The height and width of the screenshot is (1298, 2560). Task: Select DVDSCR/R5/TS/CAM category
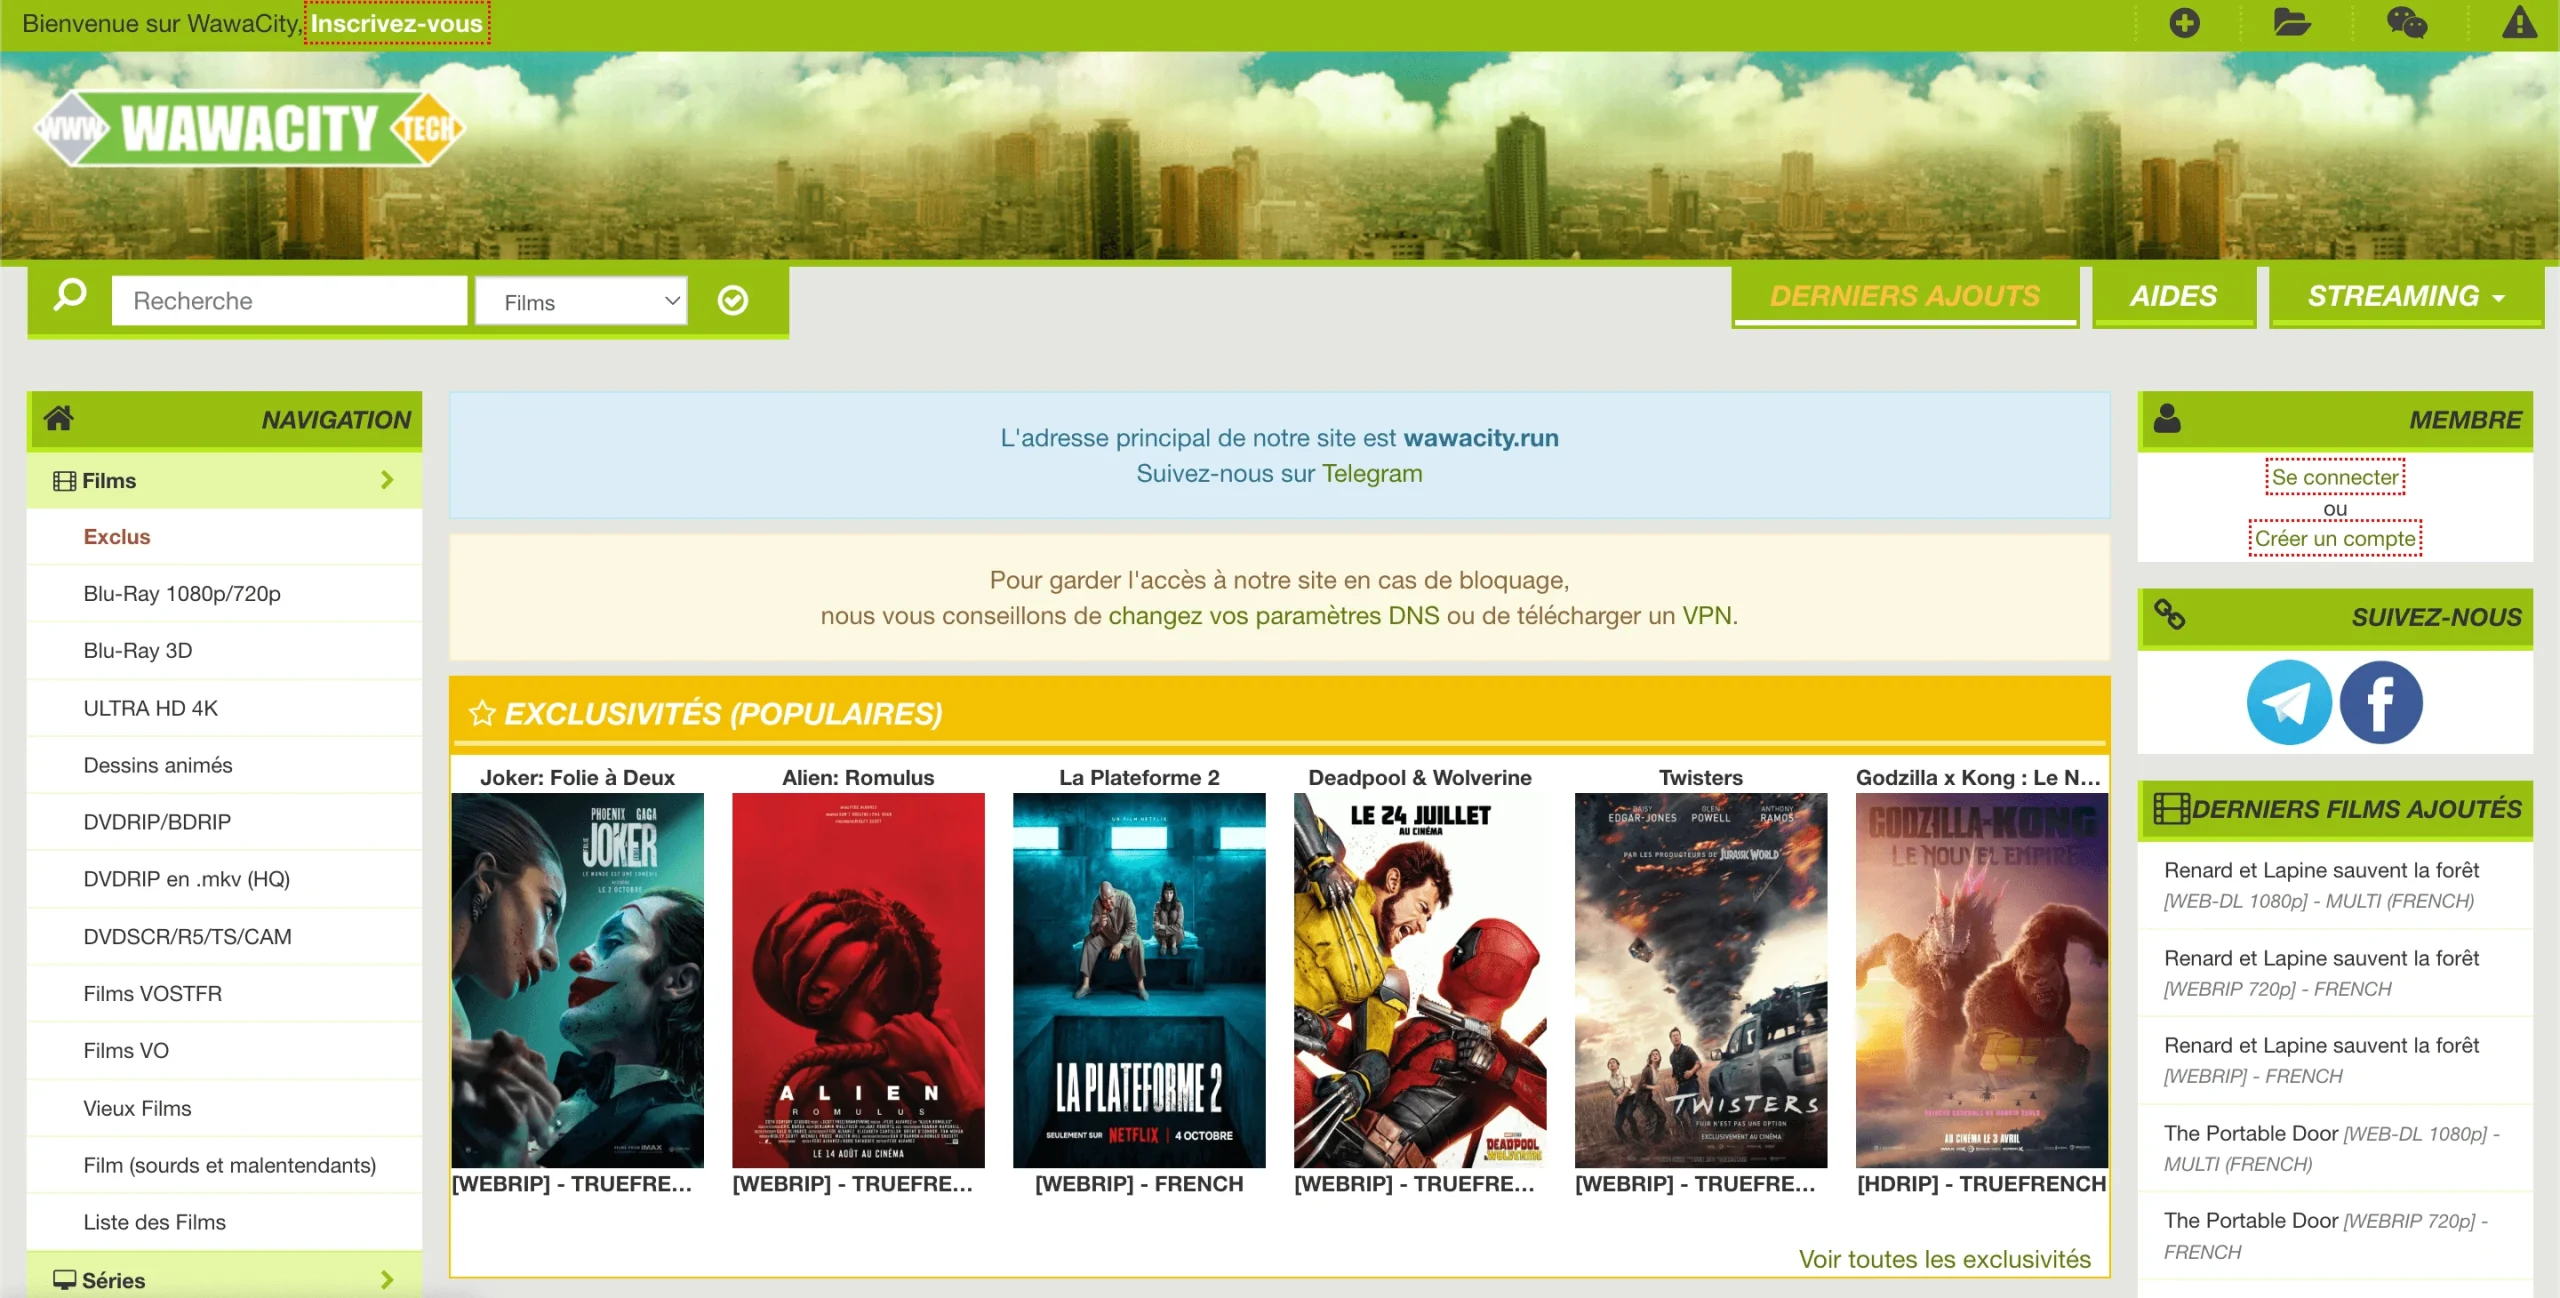tap(188, 937)
